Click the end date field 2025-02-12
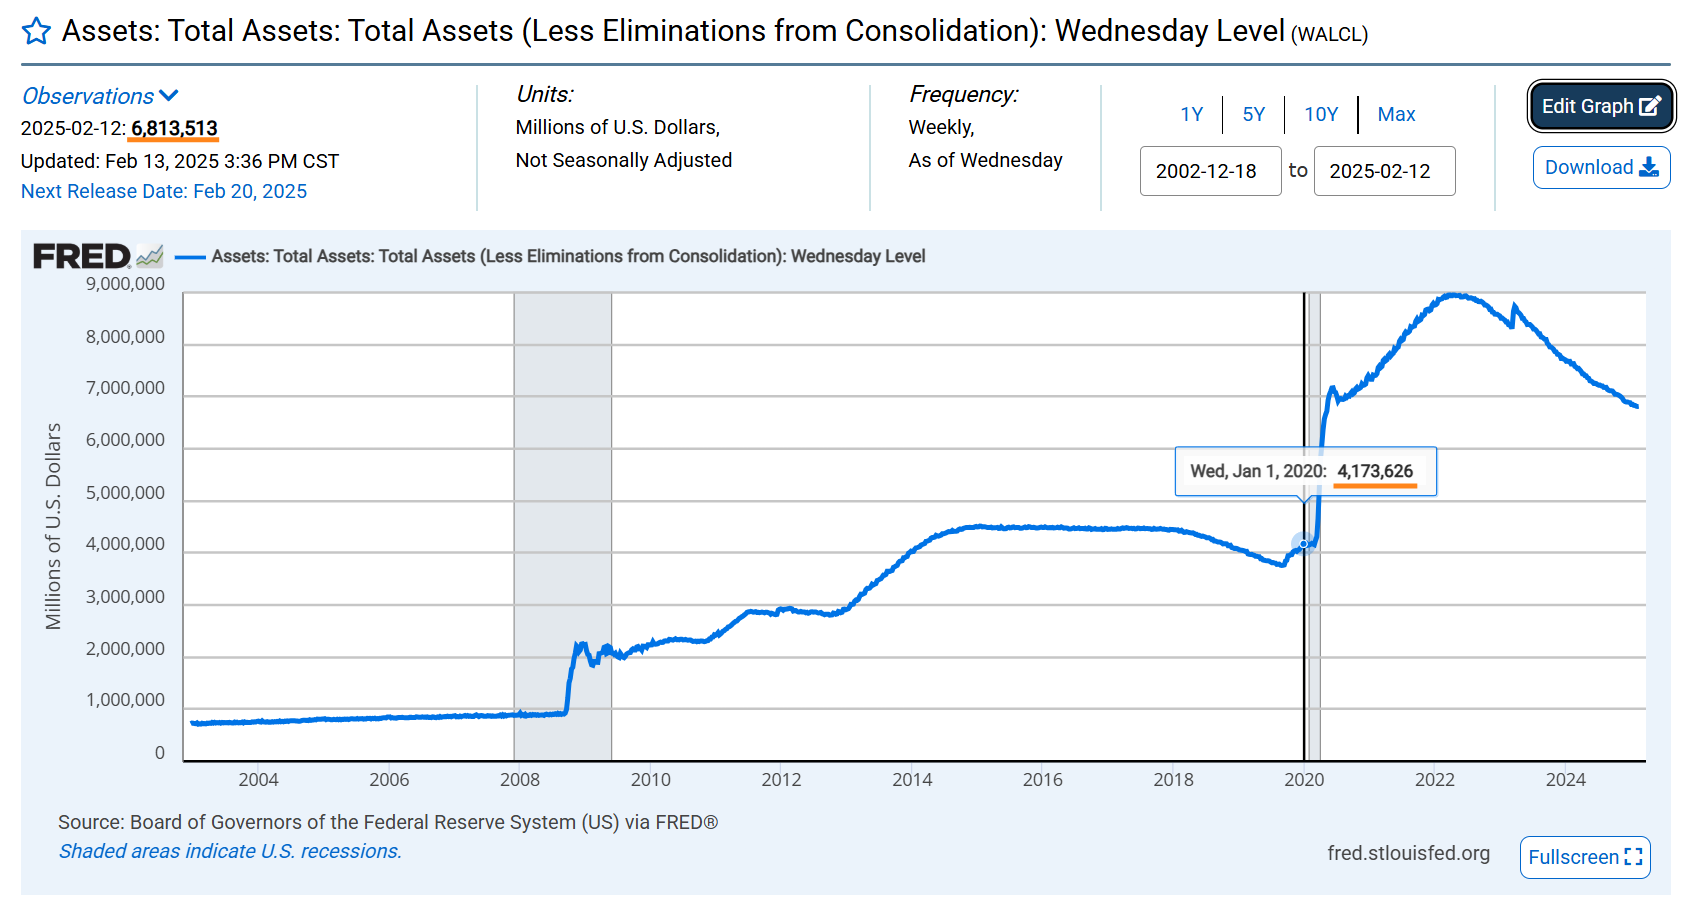This screenshot has width=1696, height=907. pos(1384,171)
